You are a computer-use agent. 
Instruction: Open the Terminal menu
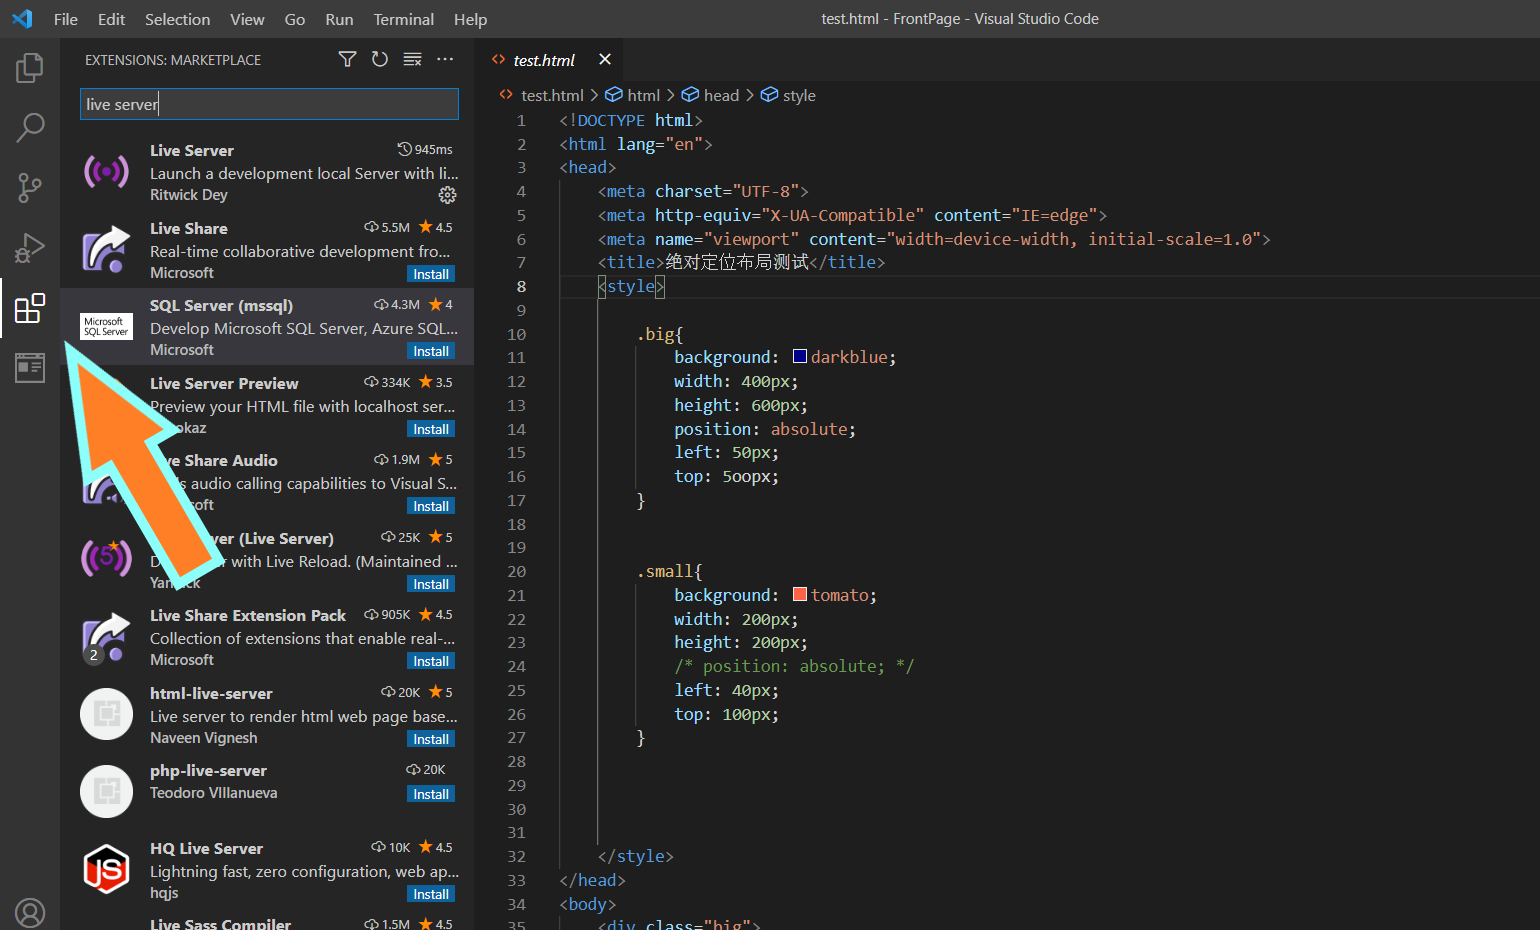(404, 19)
